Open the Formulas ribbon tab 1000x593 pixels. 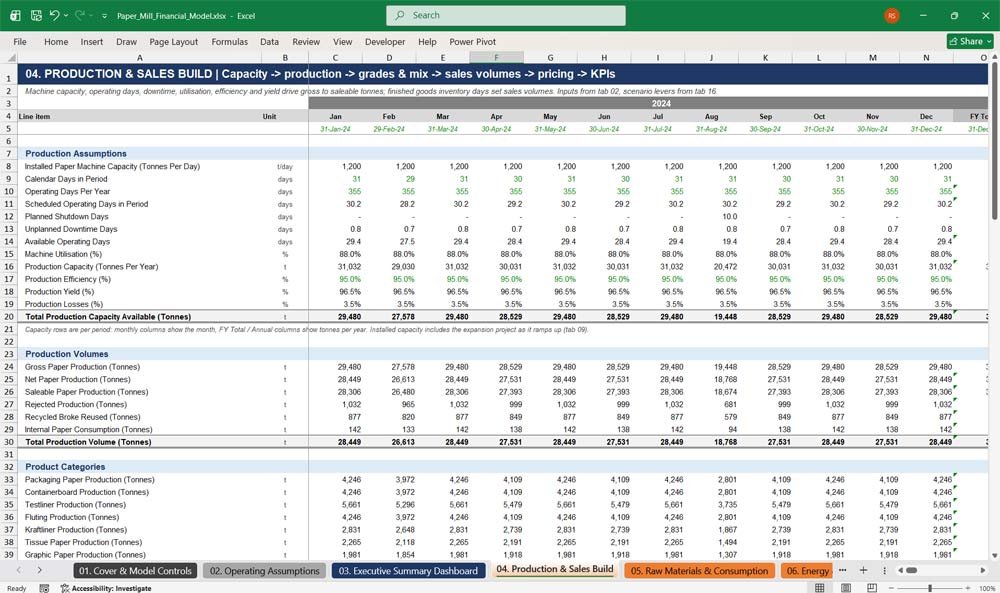(x=230, y=41)
